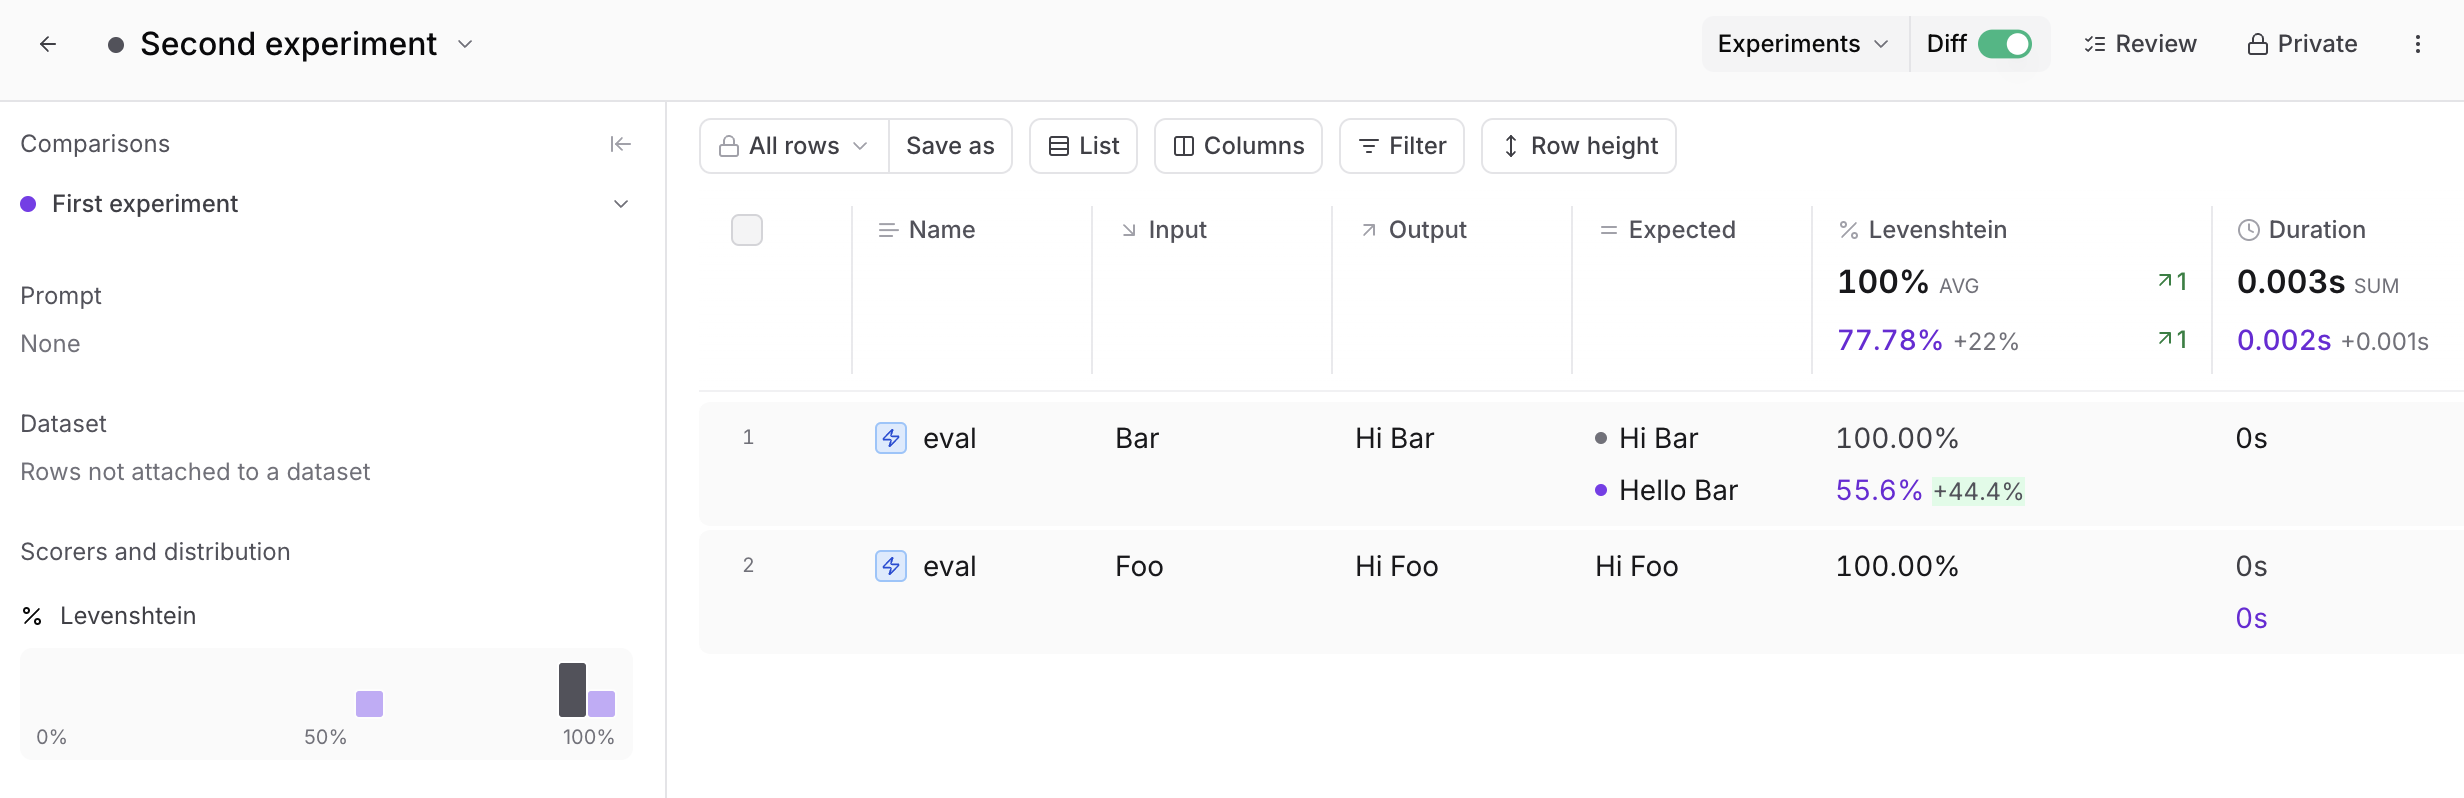Set experiment visibility via Private button
The height and width of the screenshot is (798, 2464).
[x=2302, y=44]
